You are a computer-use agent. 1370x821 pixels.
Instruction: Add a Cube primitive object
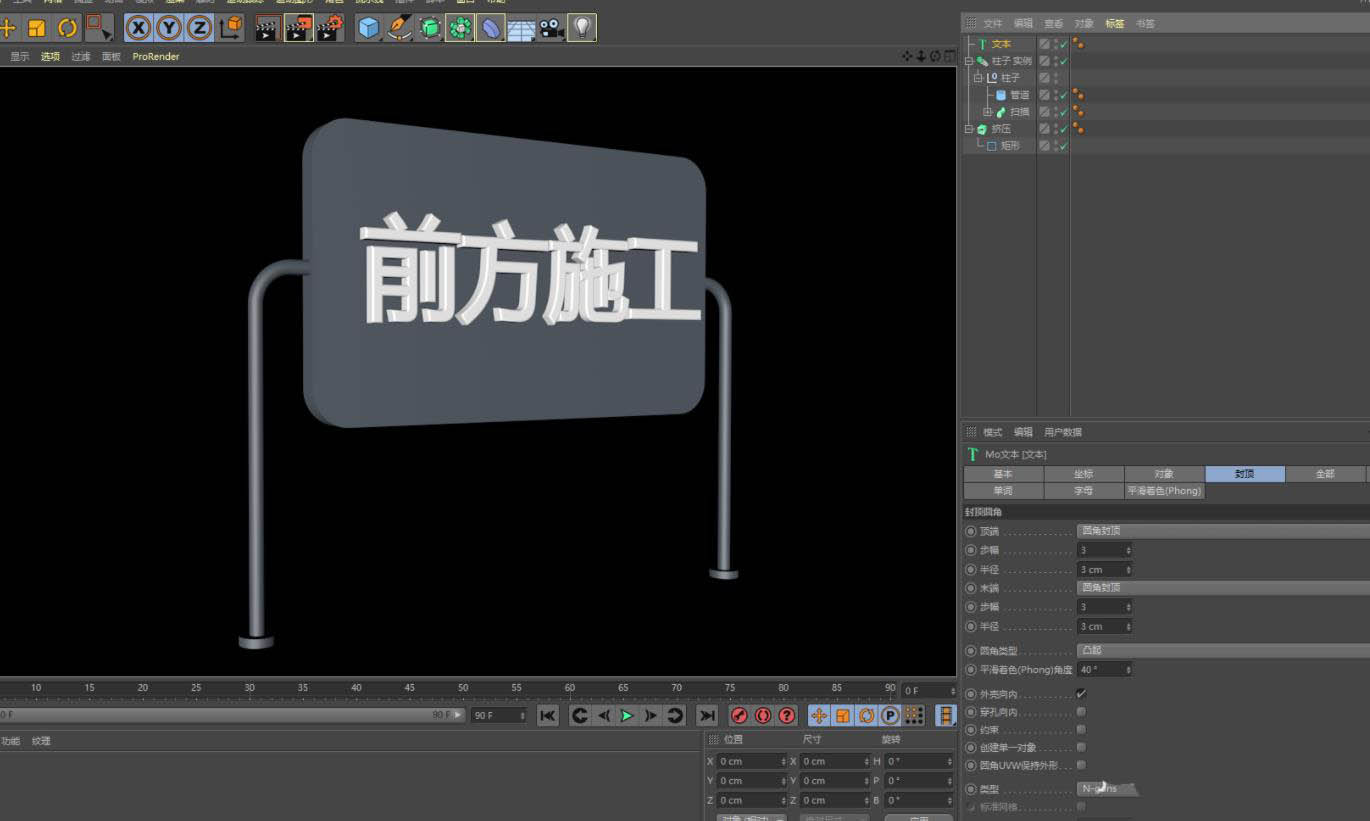[369, 28]
